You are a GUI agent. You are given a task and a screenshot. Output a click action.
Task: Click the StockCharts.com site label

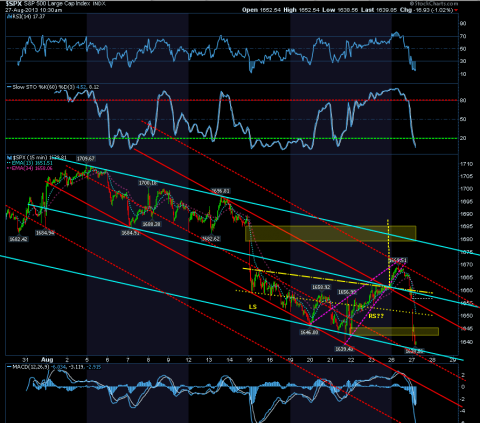coord(434,3)
